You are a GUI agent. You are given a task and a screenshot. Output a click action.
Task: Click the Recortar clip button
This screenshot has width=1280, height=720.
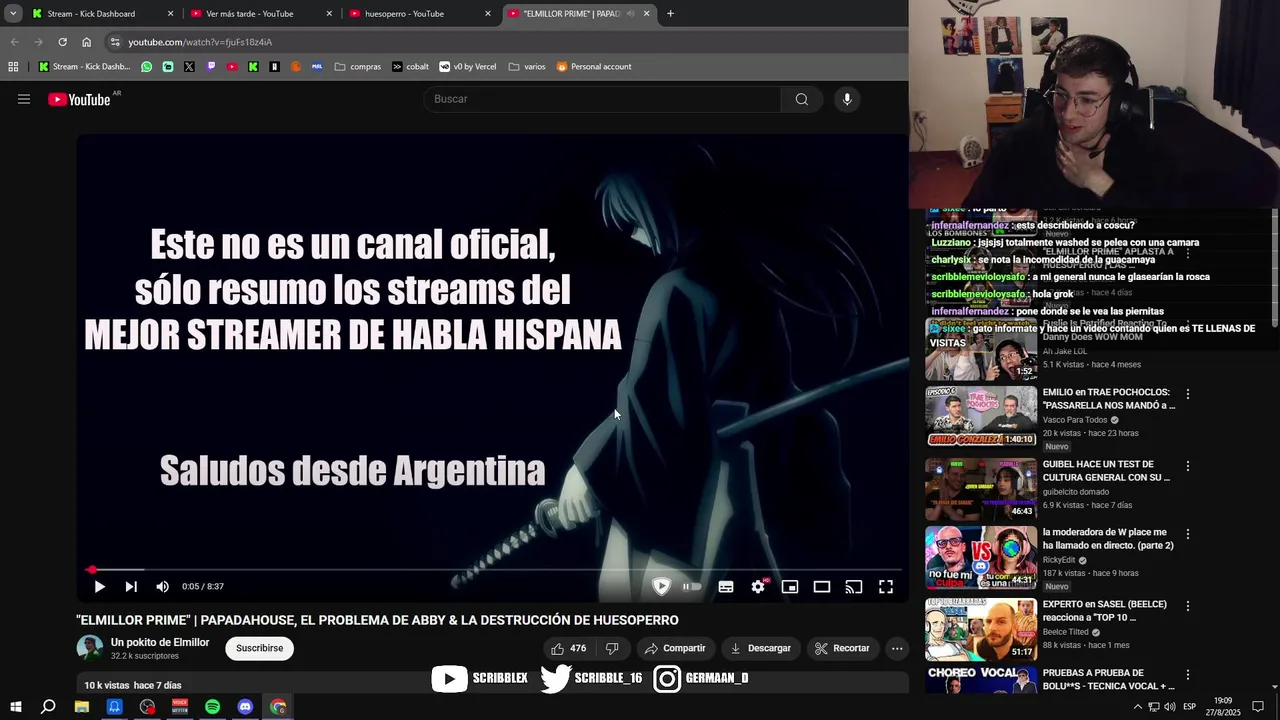coord(842,648)
